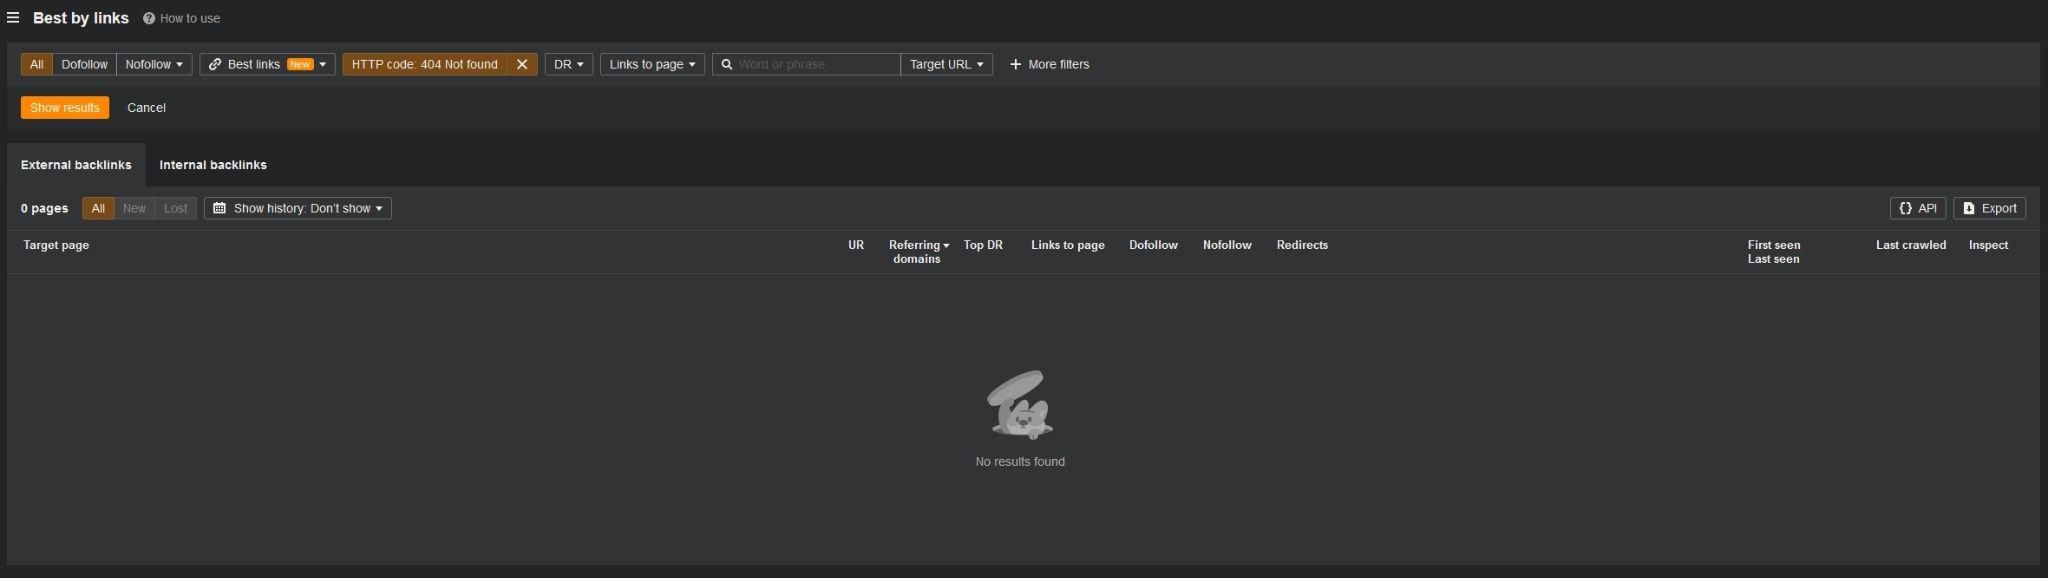Open the Links to page filter dropdown
Viewport: 2048px width, 578px height.
pos(652,64)
